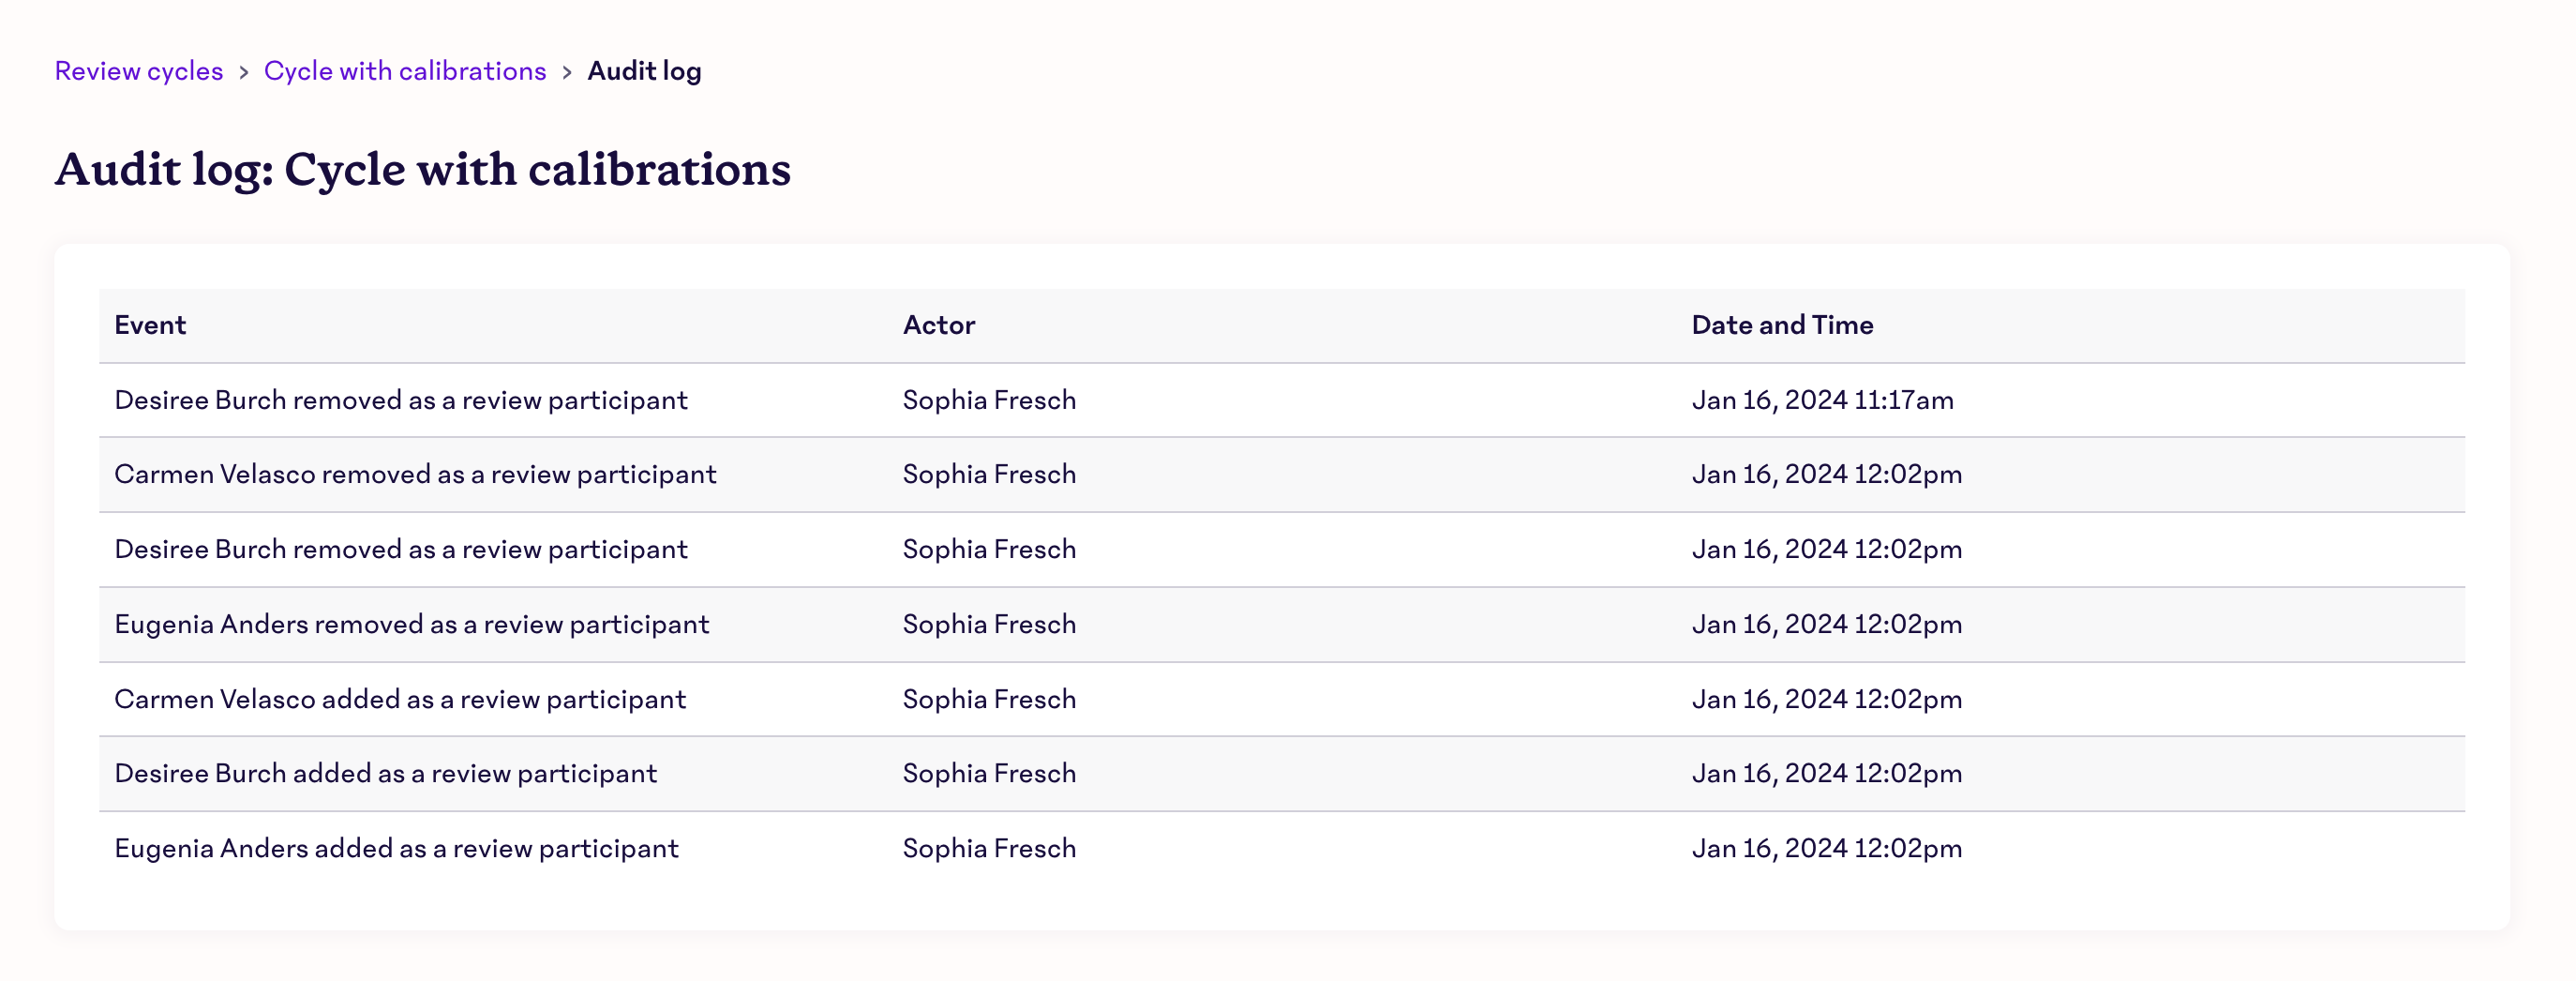Click the Jan 16, 2024 11:17am timestamp

[x=1822, y=400]
